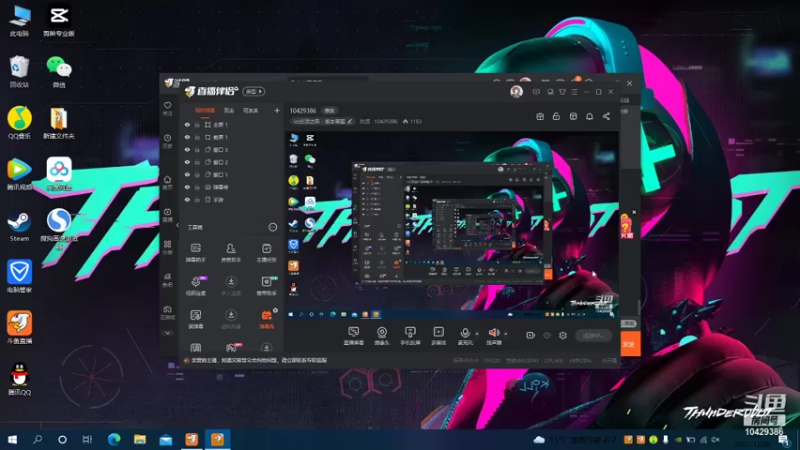
Task: Add a 手机投屏 phone cast source
Action: coord(410,336)
